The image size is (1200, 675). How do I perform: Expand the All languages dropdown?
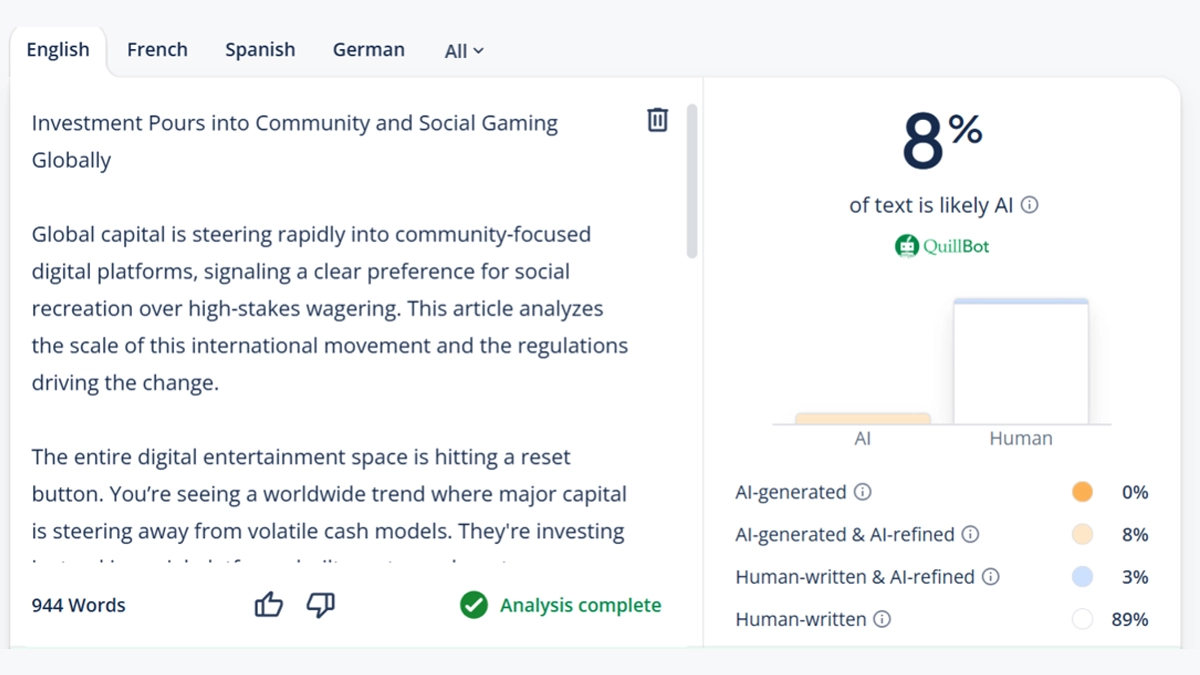pos(464,51)
